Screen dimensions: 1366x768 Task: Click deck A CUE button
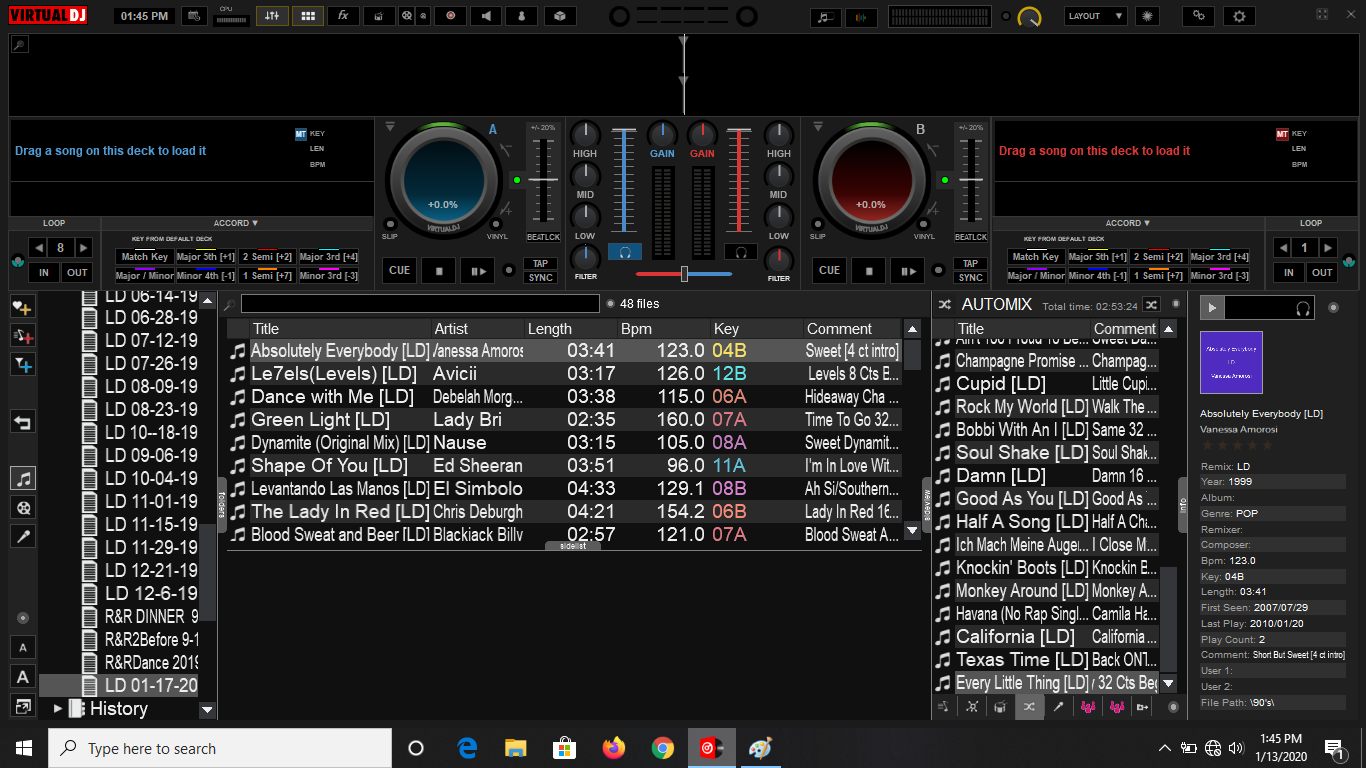399,270
